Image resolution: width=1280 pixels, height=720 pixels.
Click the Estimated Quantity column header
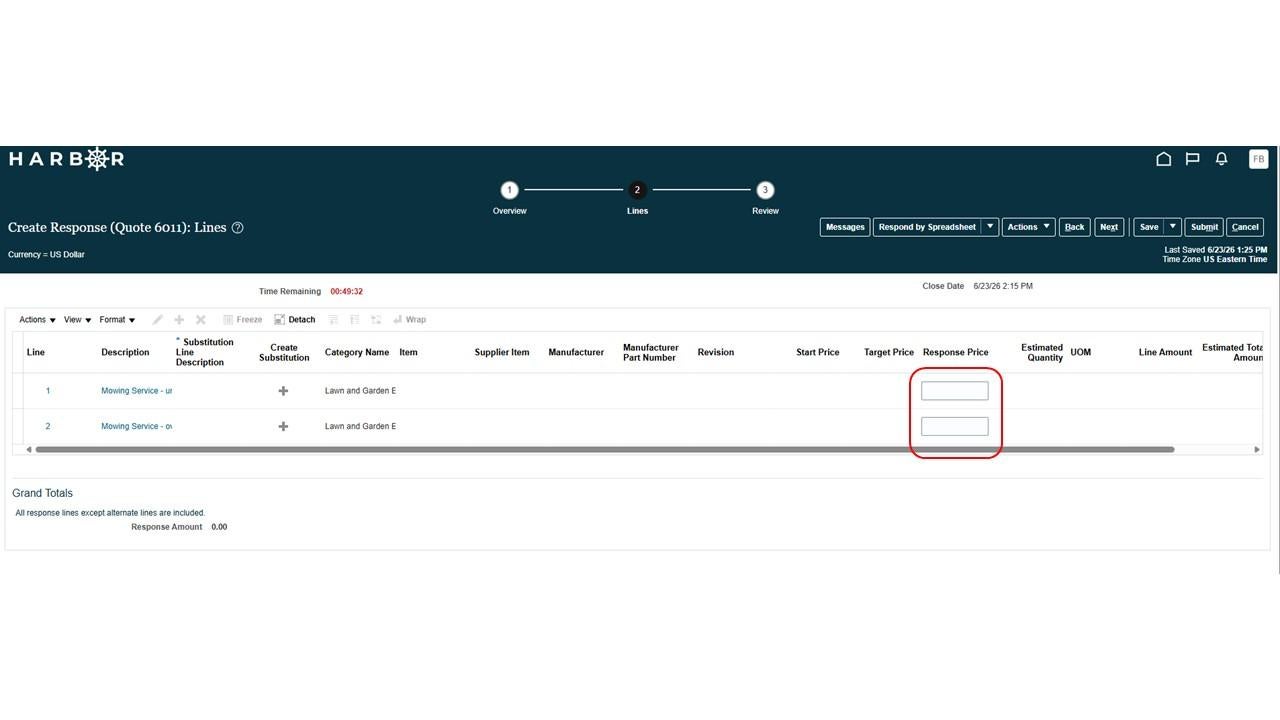[1042, 352]
